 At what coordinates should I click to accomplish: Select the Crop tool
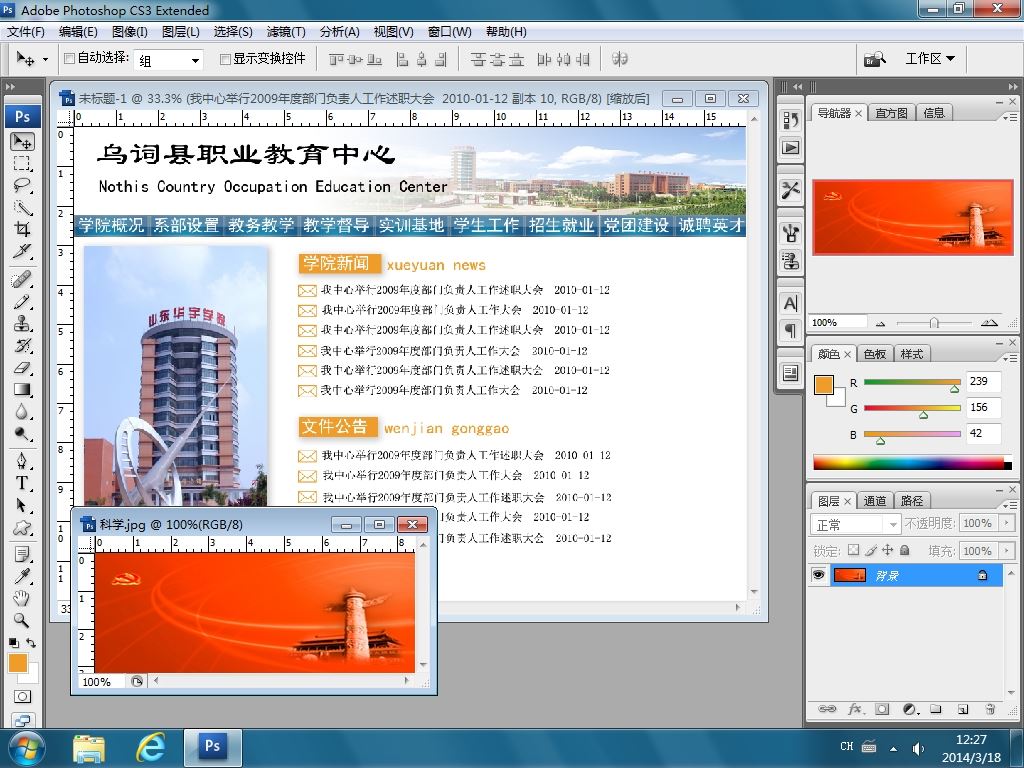(x=22, y=229)
